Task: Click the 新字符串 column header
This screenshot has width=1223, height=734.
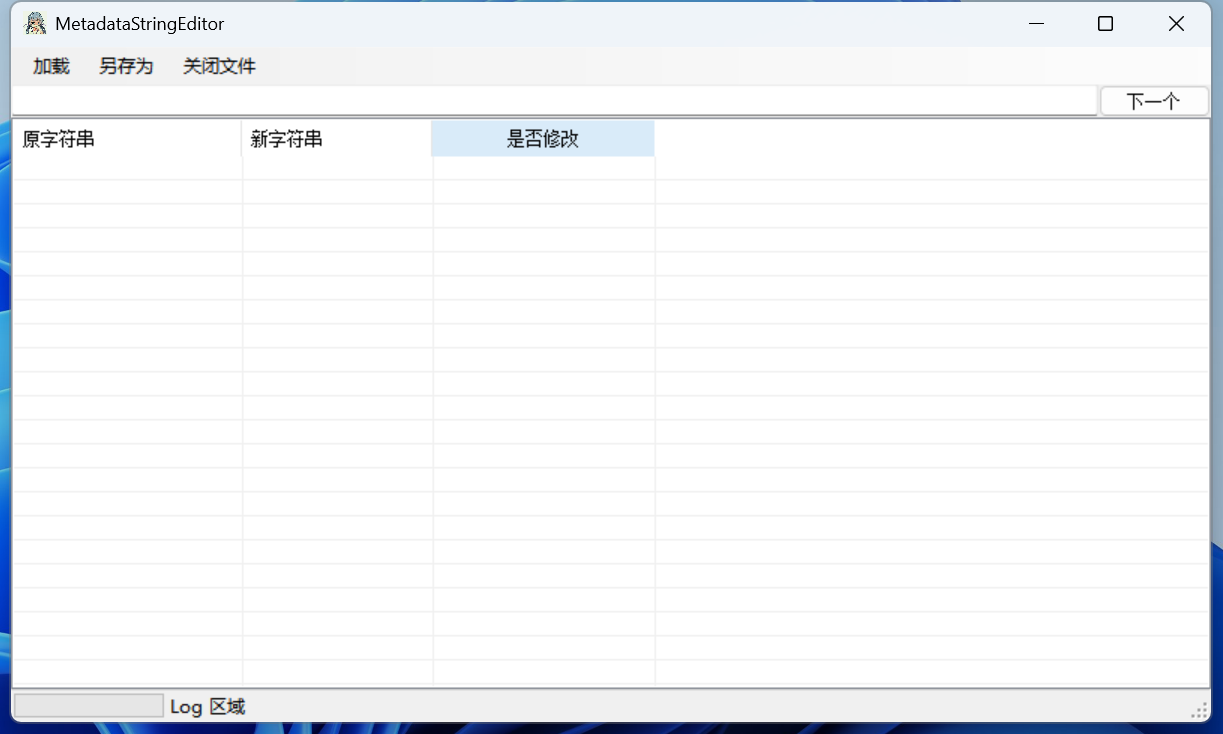Action: pyautogui.click(x=336, y=139)
